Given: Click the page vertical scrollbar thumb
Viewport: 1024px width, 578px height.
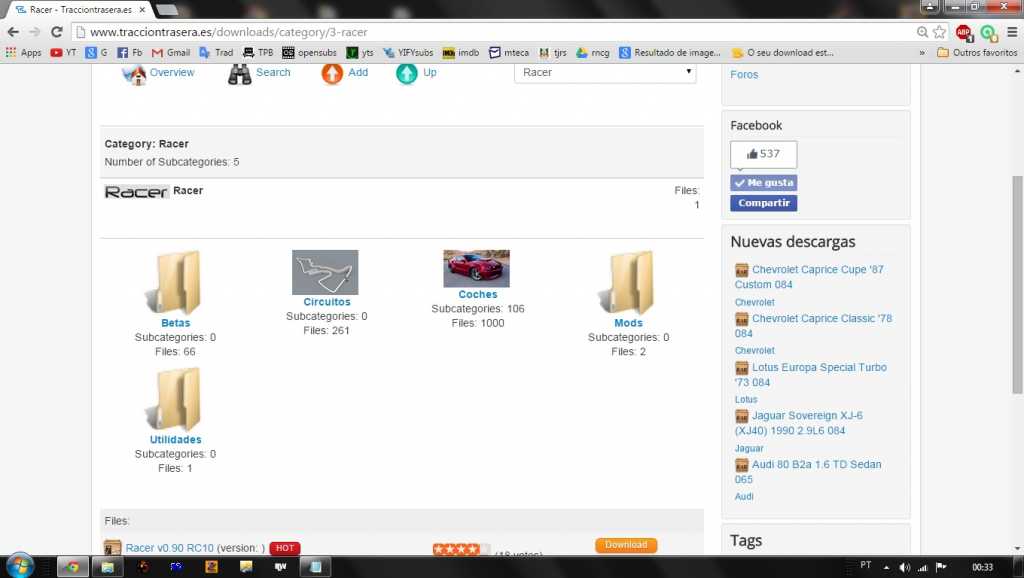Looking at the screenshot, I should coord(1017,284).
